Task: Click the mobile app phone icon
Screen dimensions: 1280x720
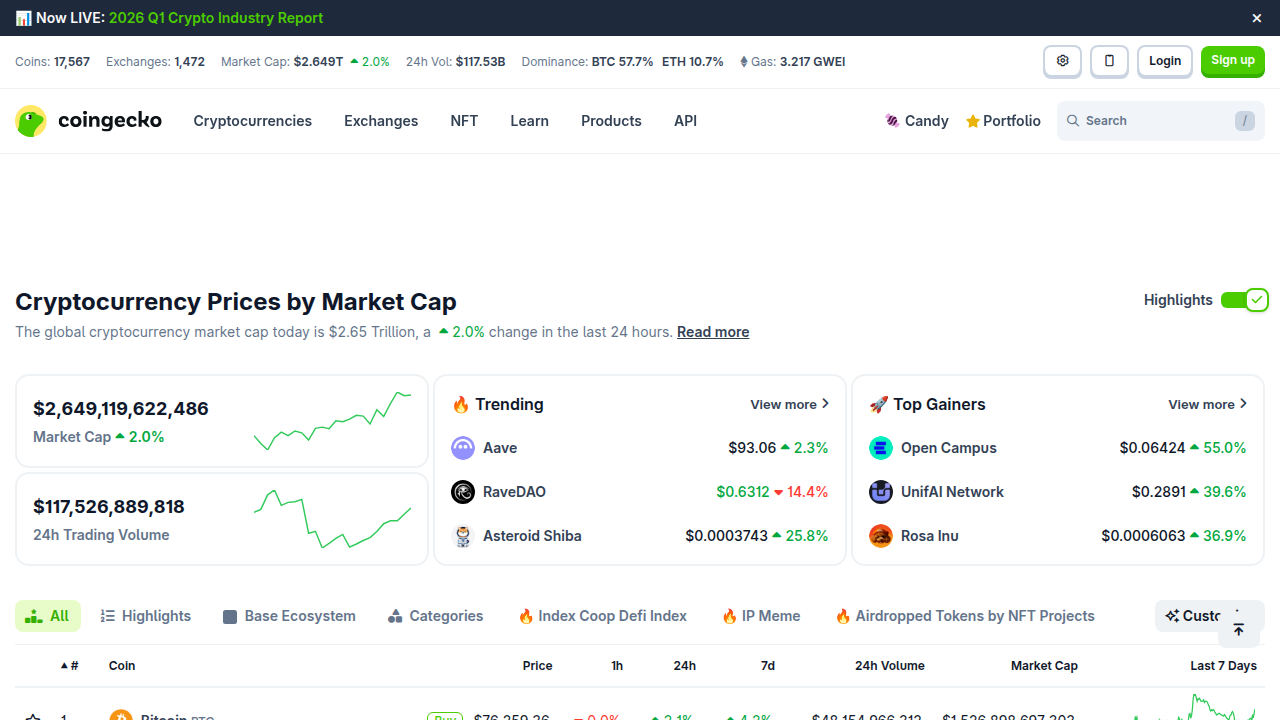Action: [x=1109, y=61]
